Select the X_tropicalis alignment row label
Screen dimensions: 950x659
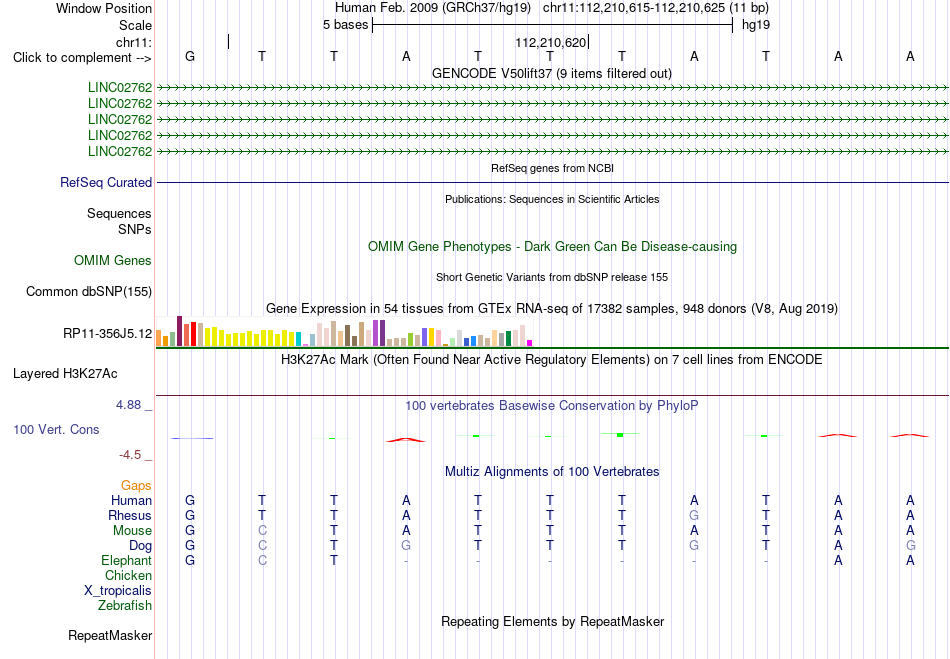(118, 591)
